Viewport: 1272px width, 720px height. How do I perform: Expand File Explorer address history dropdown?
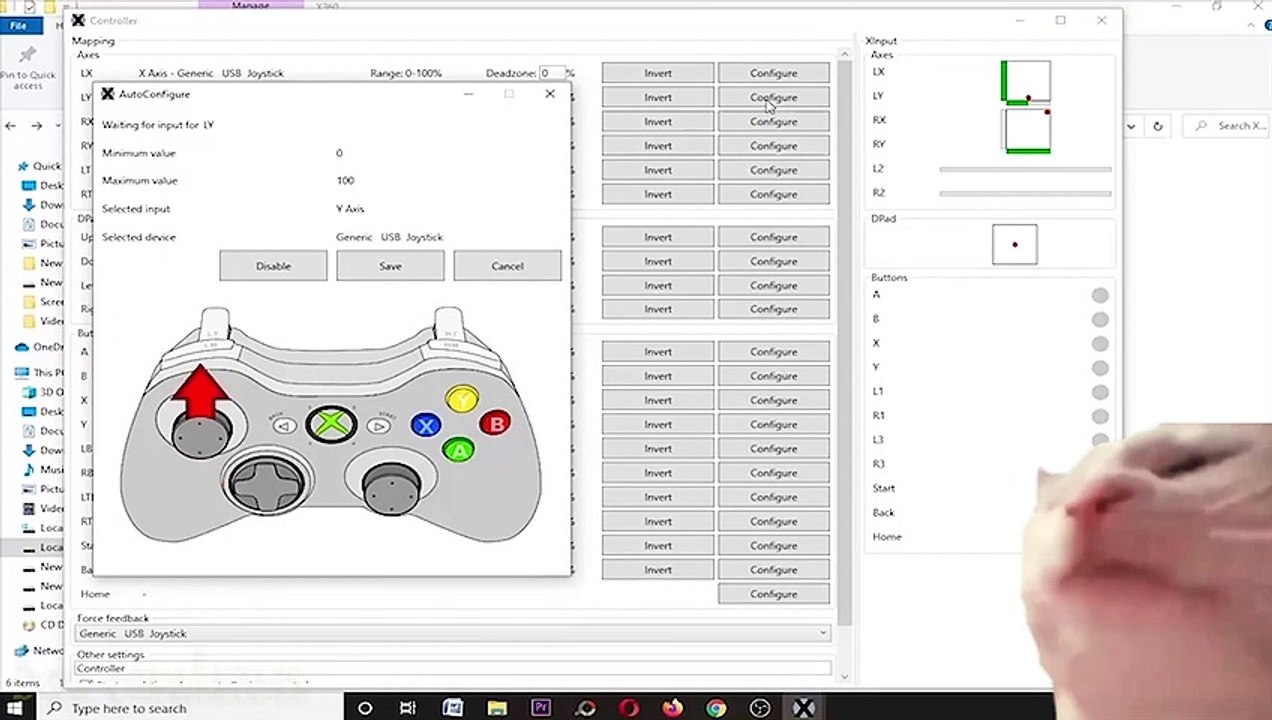[1131, 126]
